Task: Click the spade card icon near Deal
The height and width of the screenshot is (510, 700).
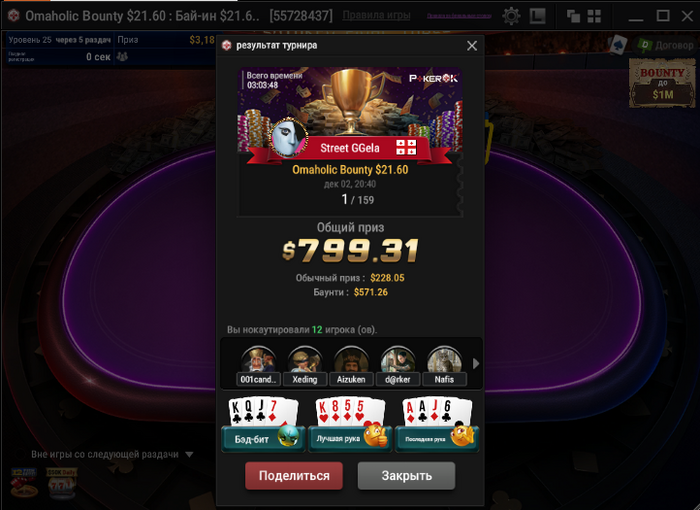Action: (618, 45)
